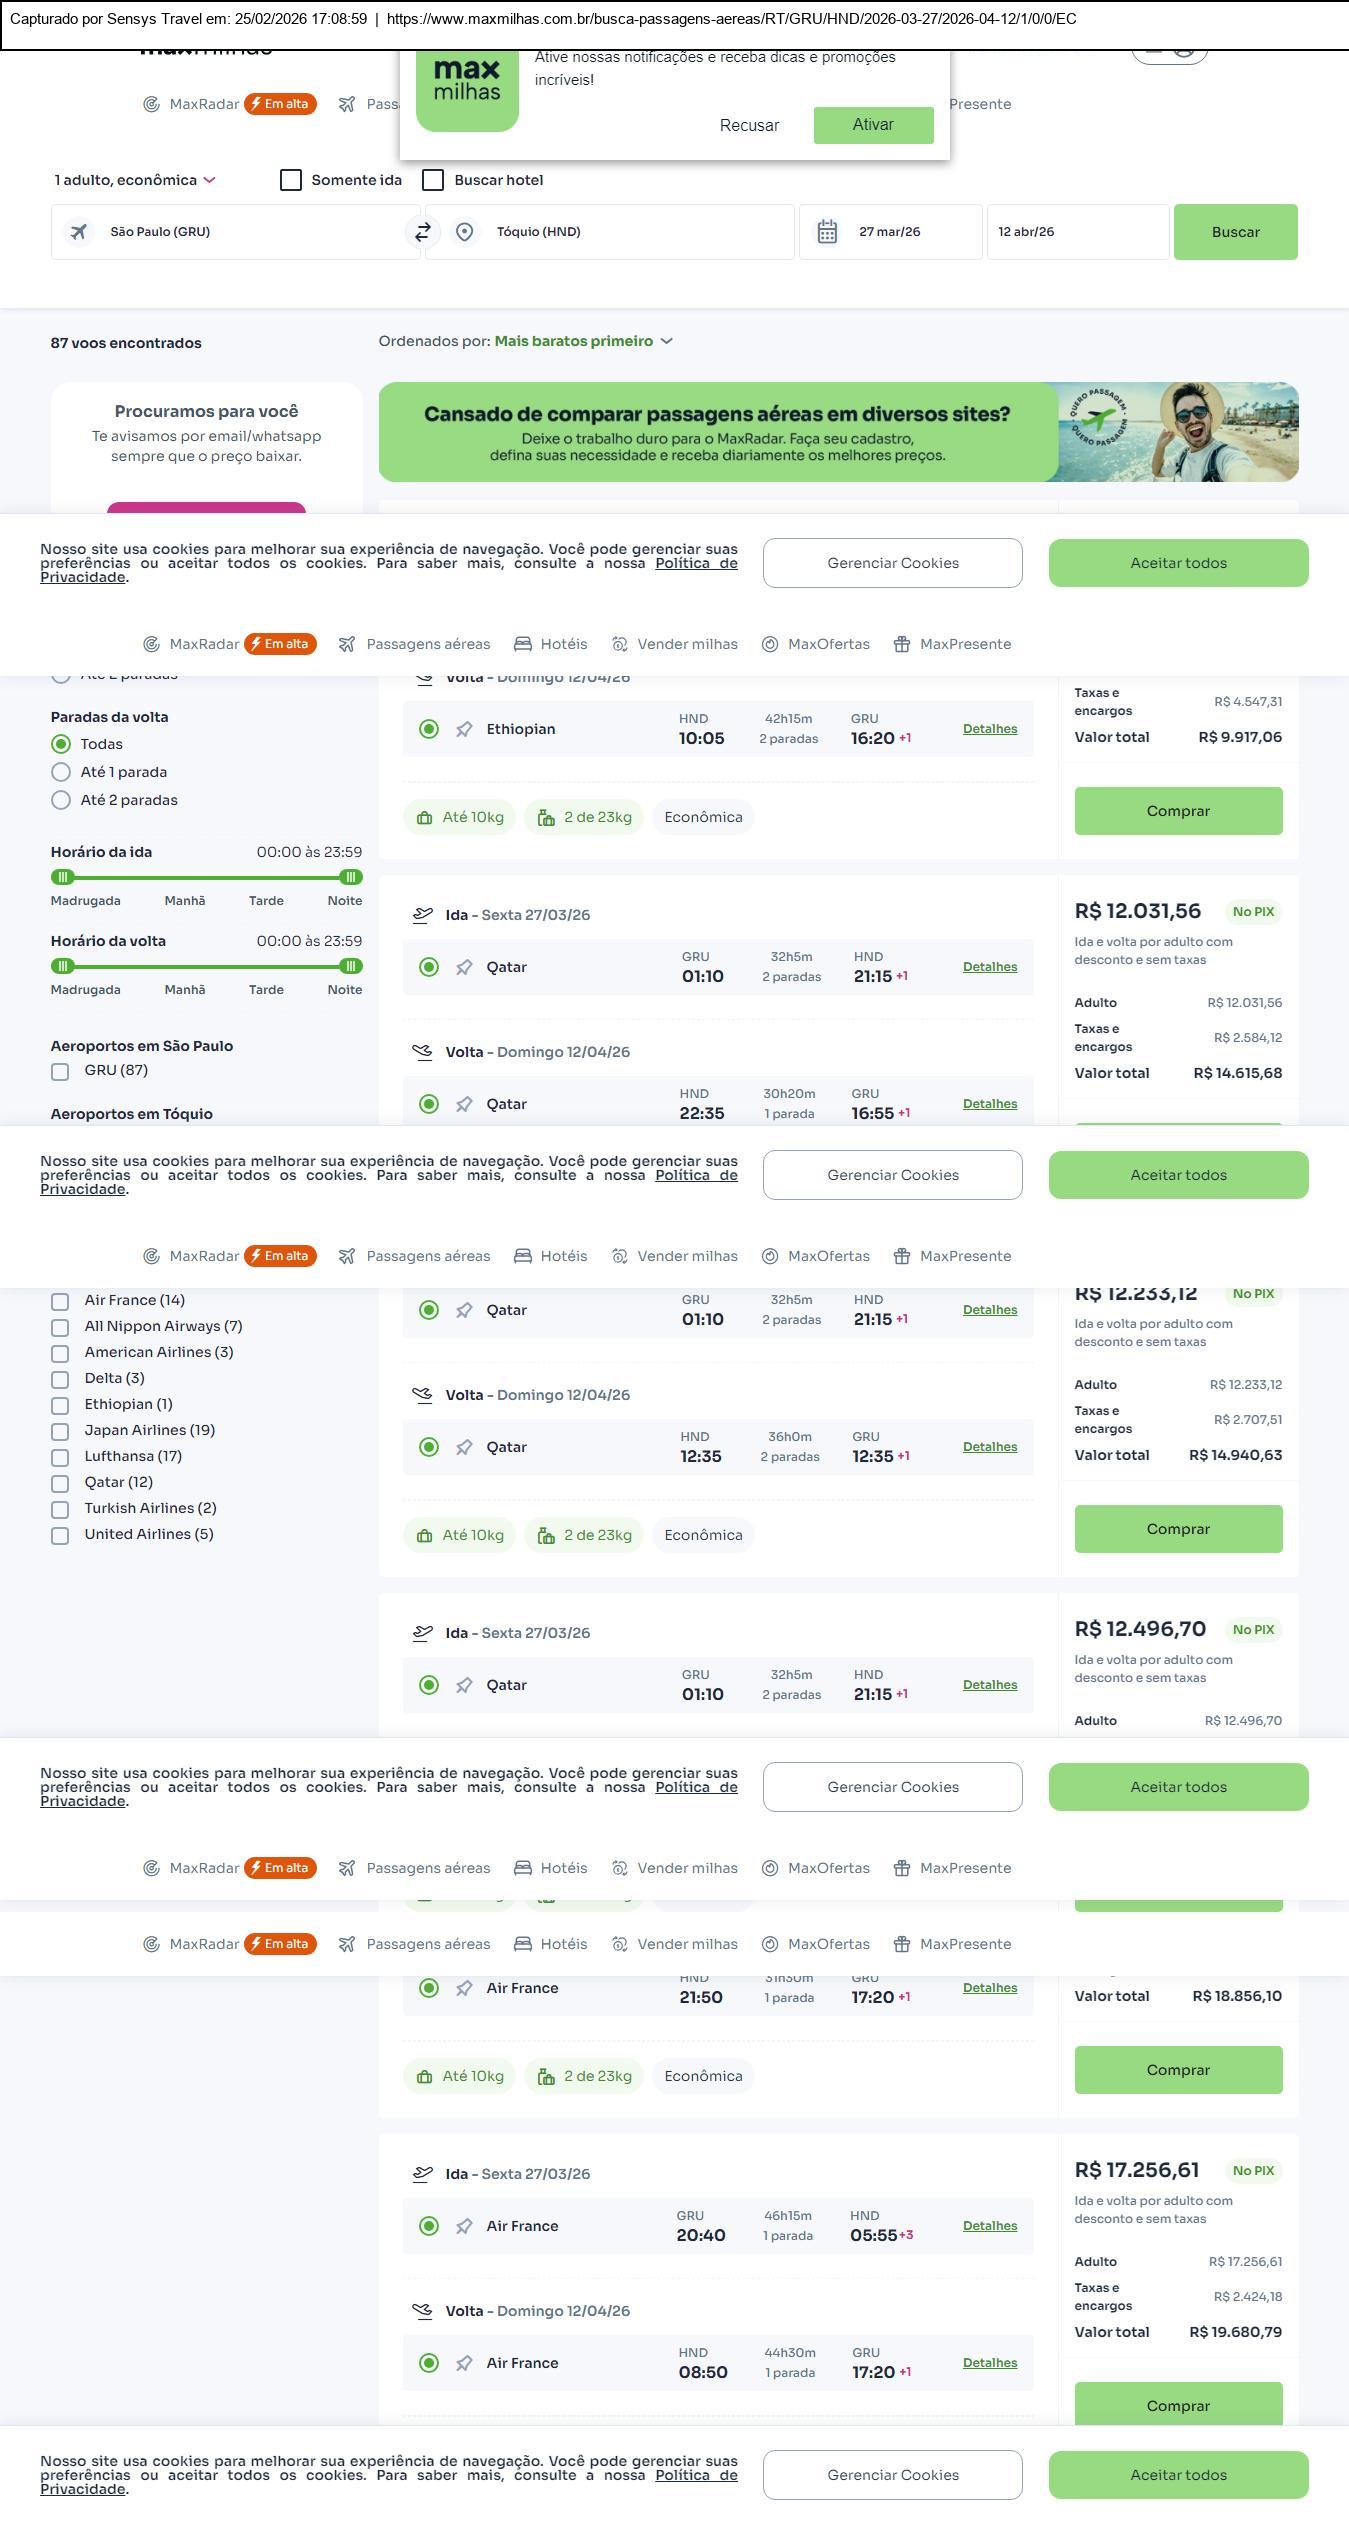Viewport: 1349px width, 2524px height.
Task: Click the 2 de 23kg baggage badge
Action: tap(584, 817)
